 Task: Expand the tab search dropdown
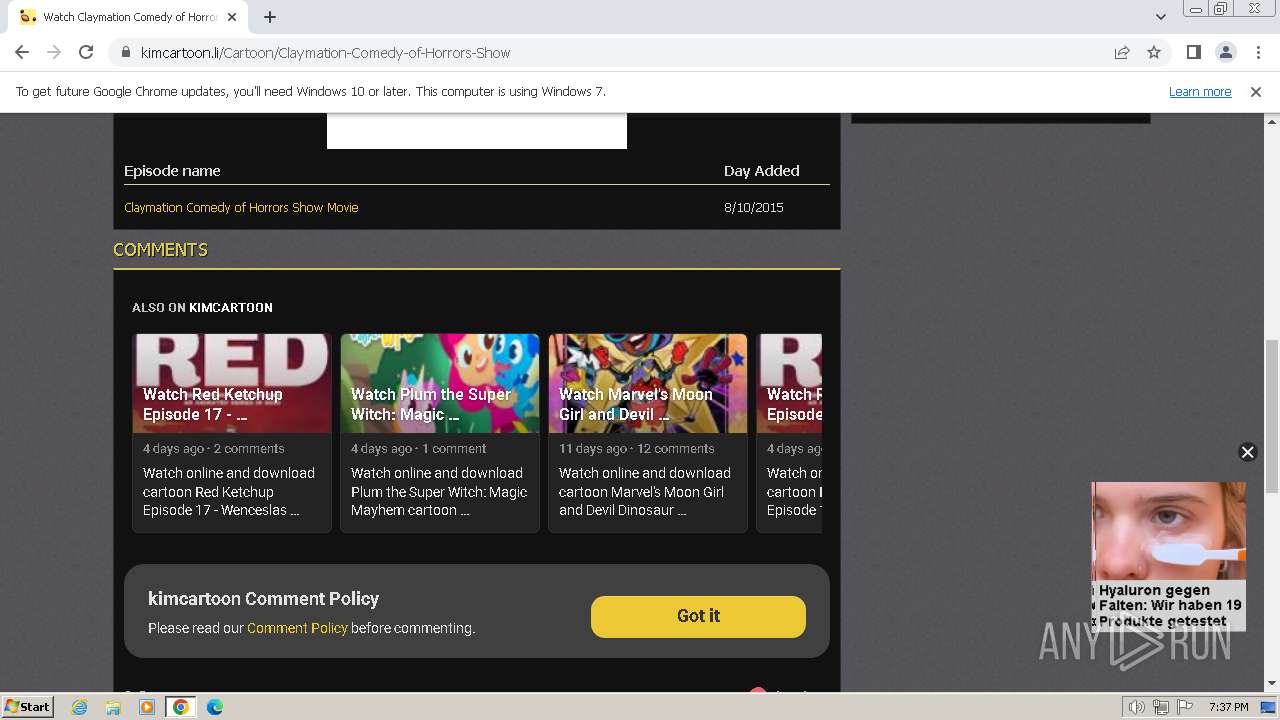click(x=1161, y=17)
